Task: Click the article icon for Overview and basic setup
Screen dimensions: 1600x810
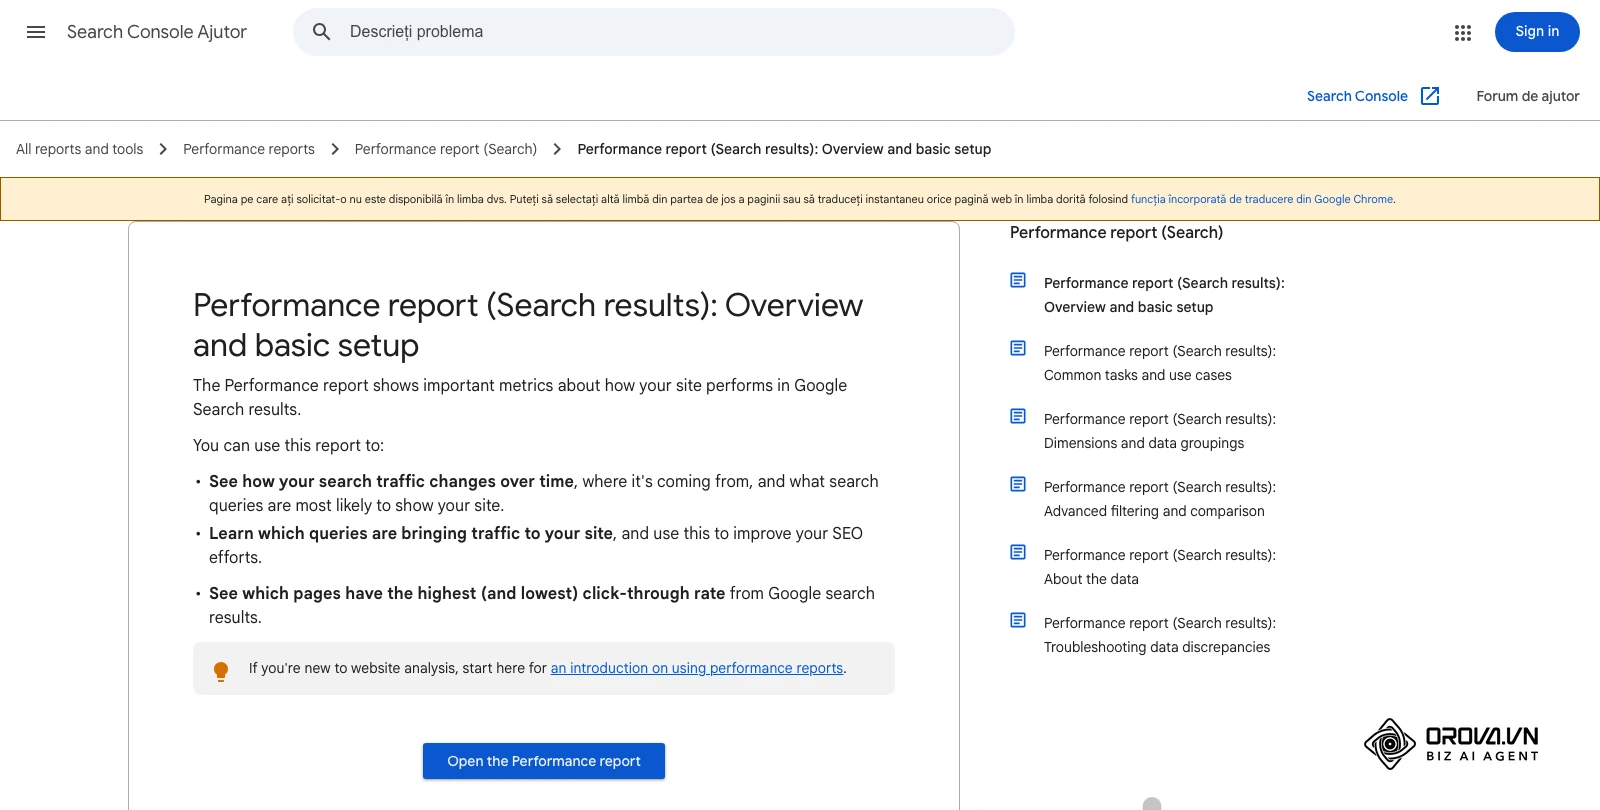Action: click(1018, 280)
